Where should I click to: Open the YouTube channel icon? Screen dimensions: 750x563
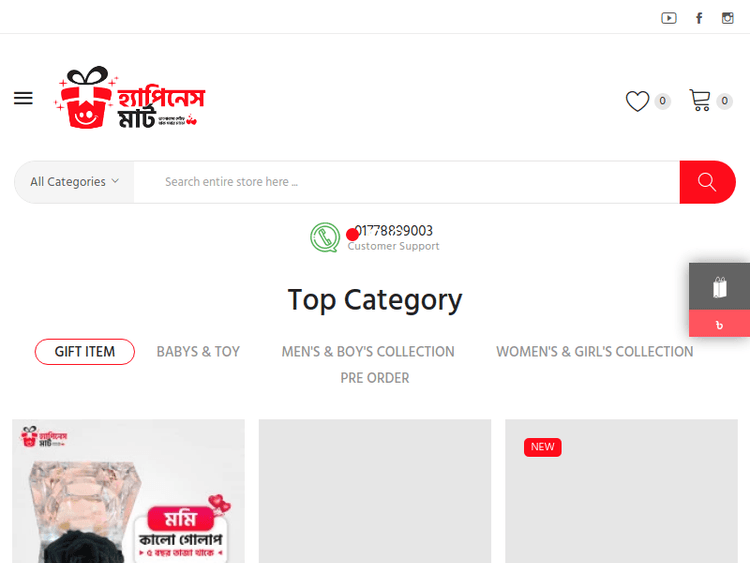tap(669, 18)
